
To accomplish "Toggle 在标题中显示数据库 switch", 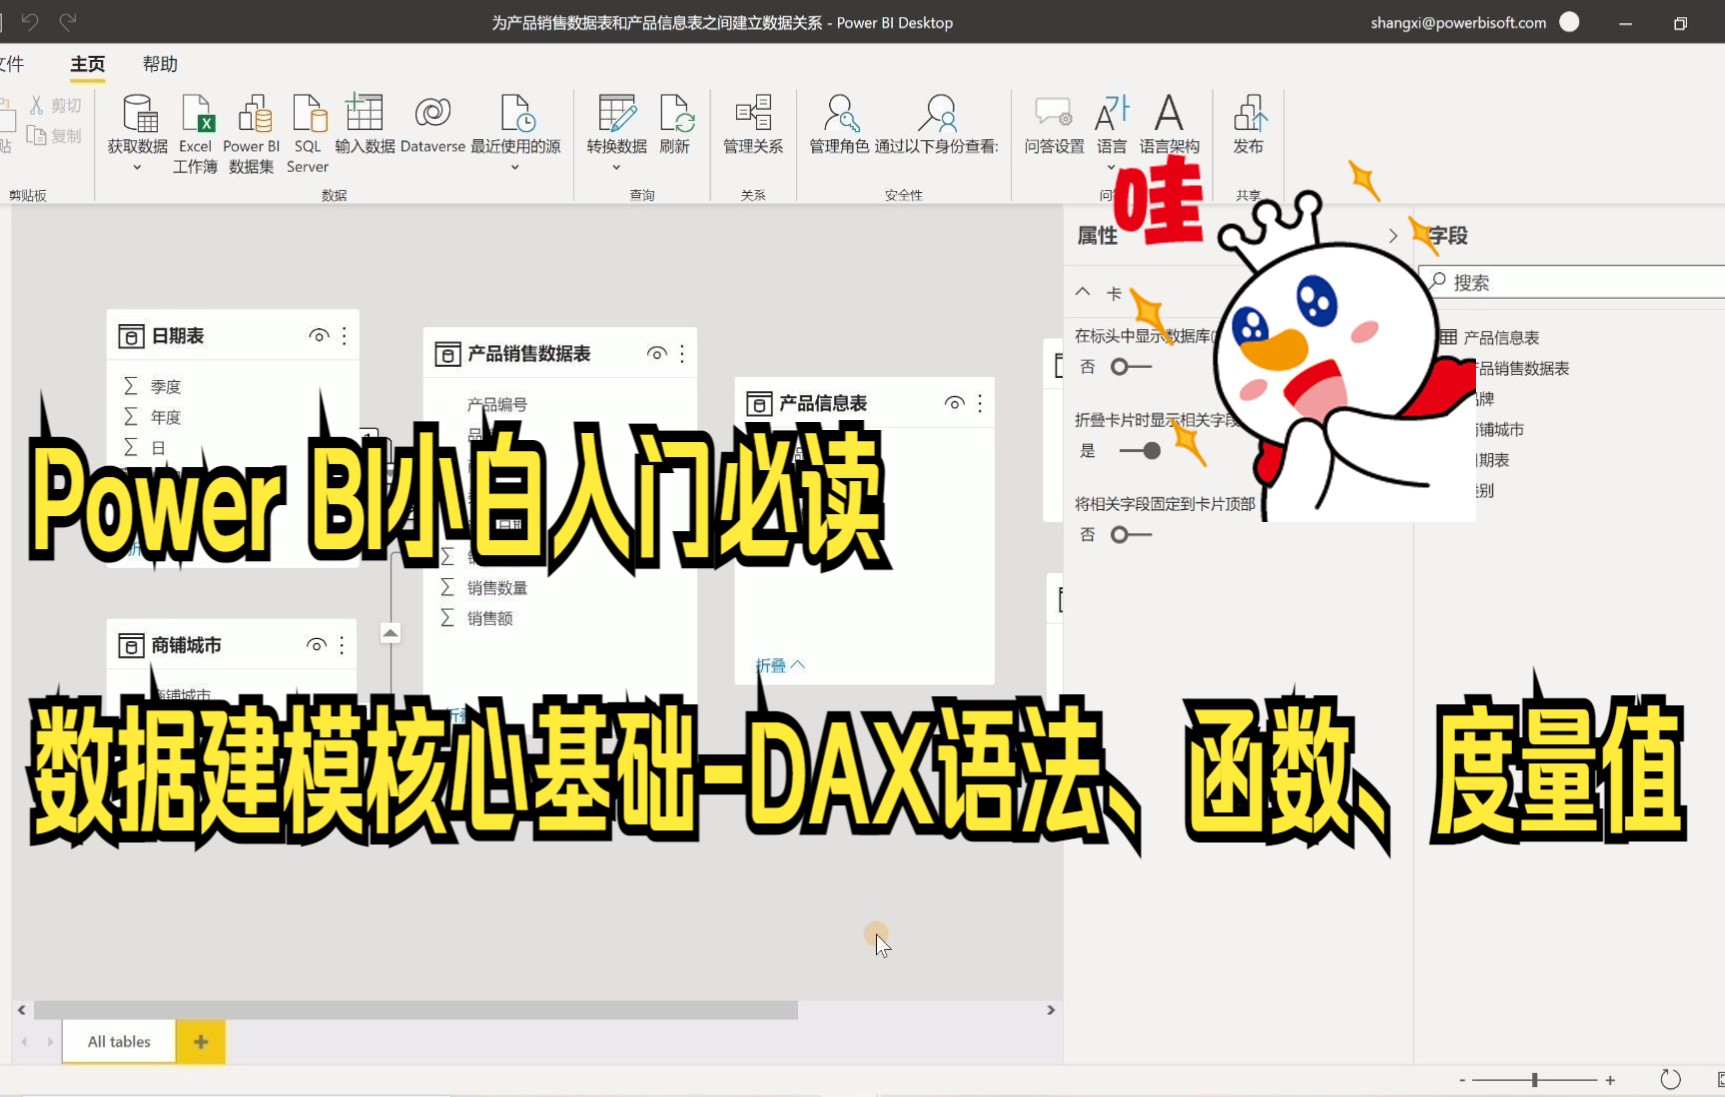I will pos(1131,367).
